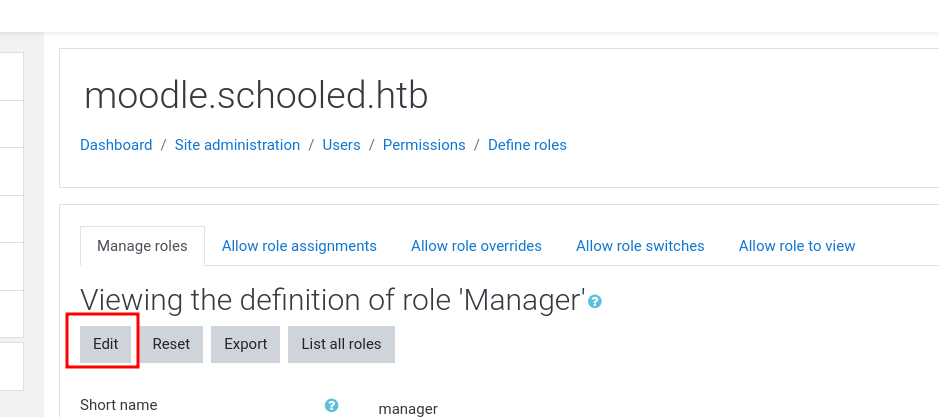The height and width of the screenshot is (417, 939).
Task: Click the Define roles breadcrumb link
Action: click(527, 145)
